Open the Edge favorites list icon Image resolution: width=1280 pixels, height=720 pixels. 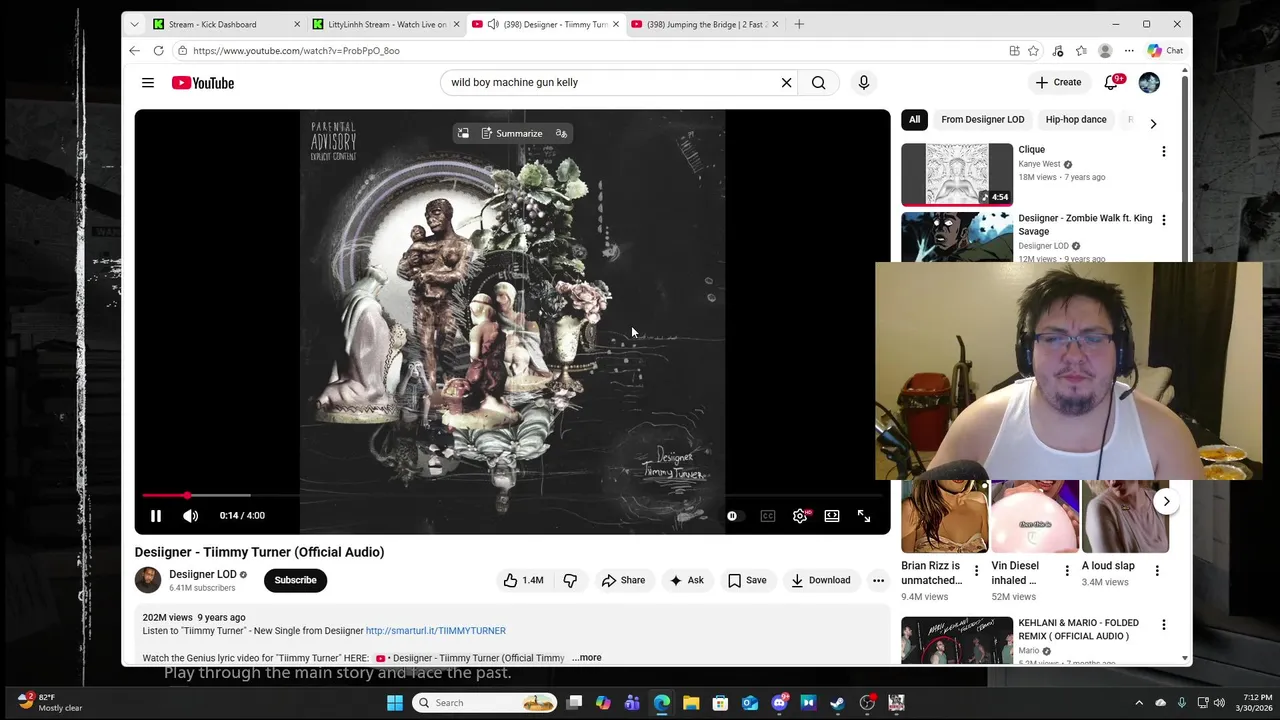tap(1081, 51)
